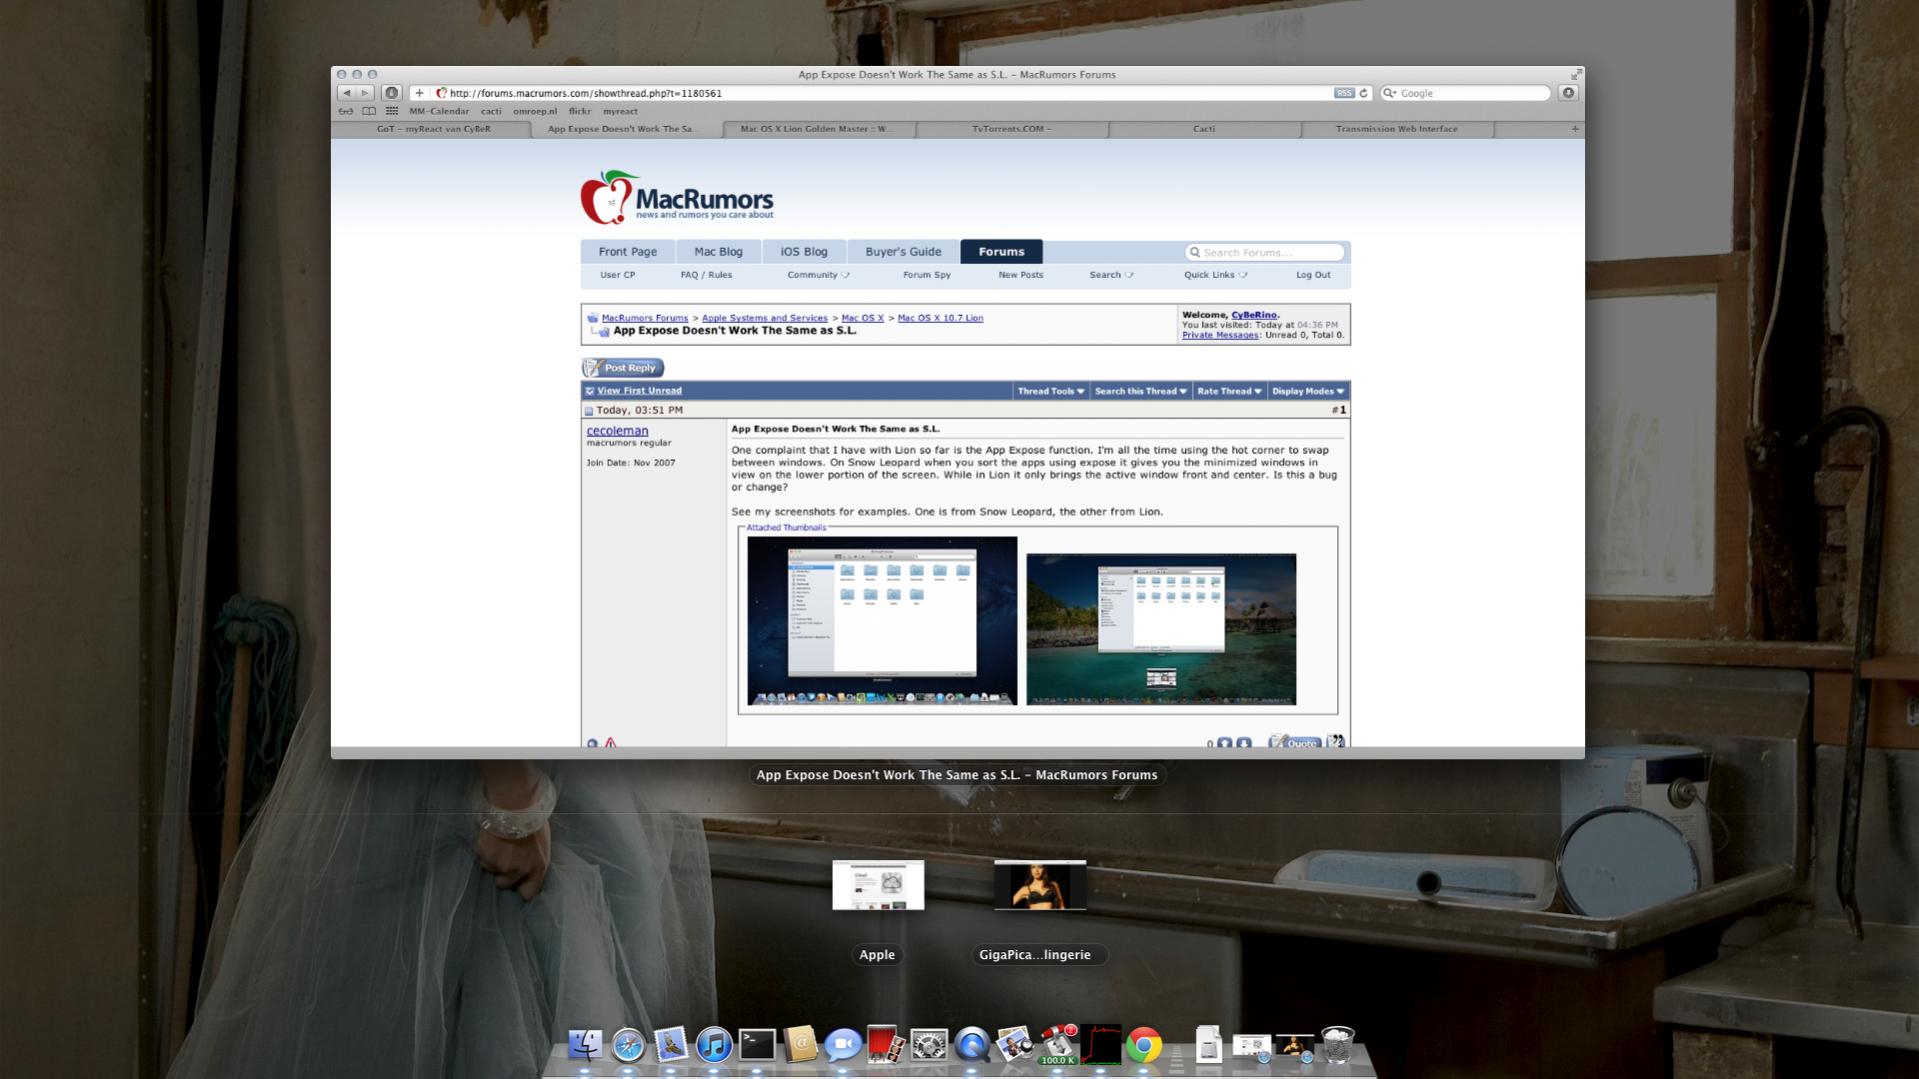Expand the Community forum menu
Viewport: 1919px width, 1079px height.
[818, 275]
